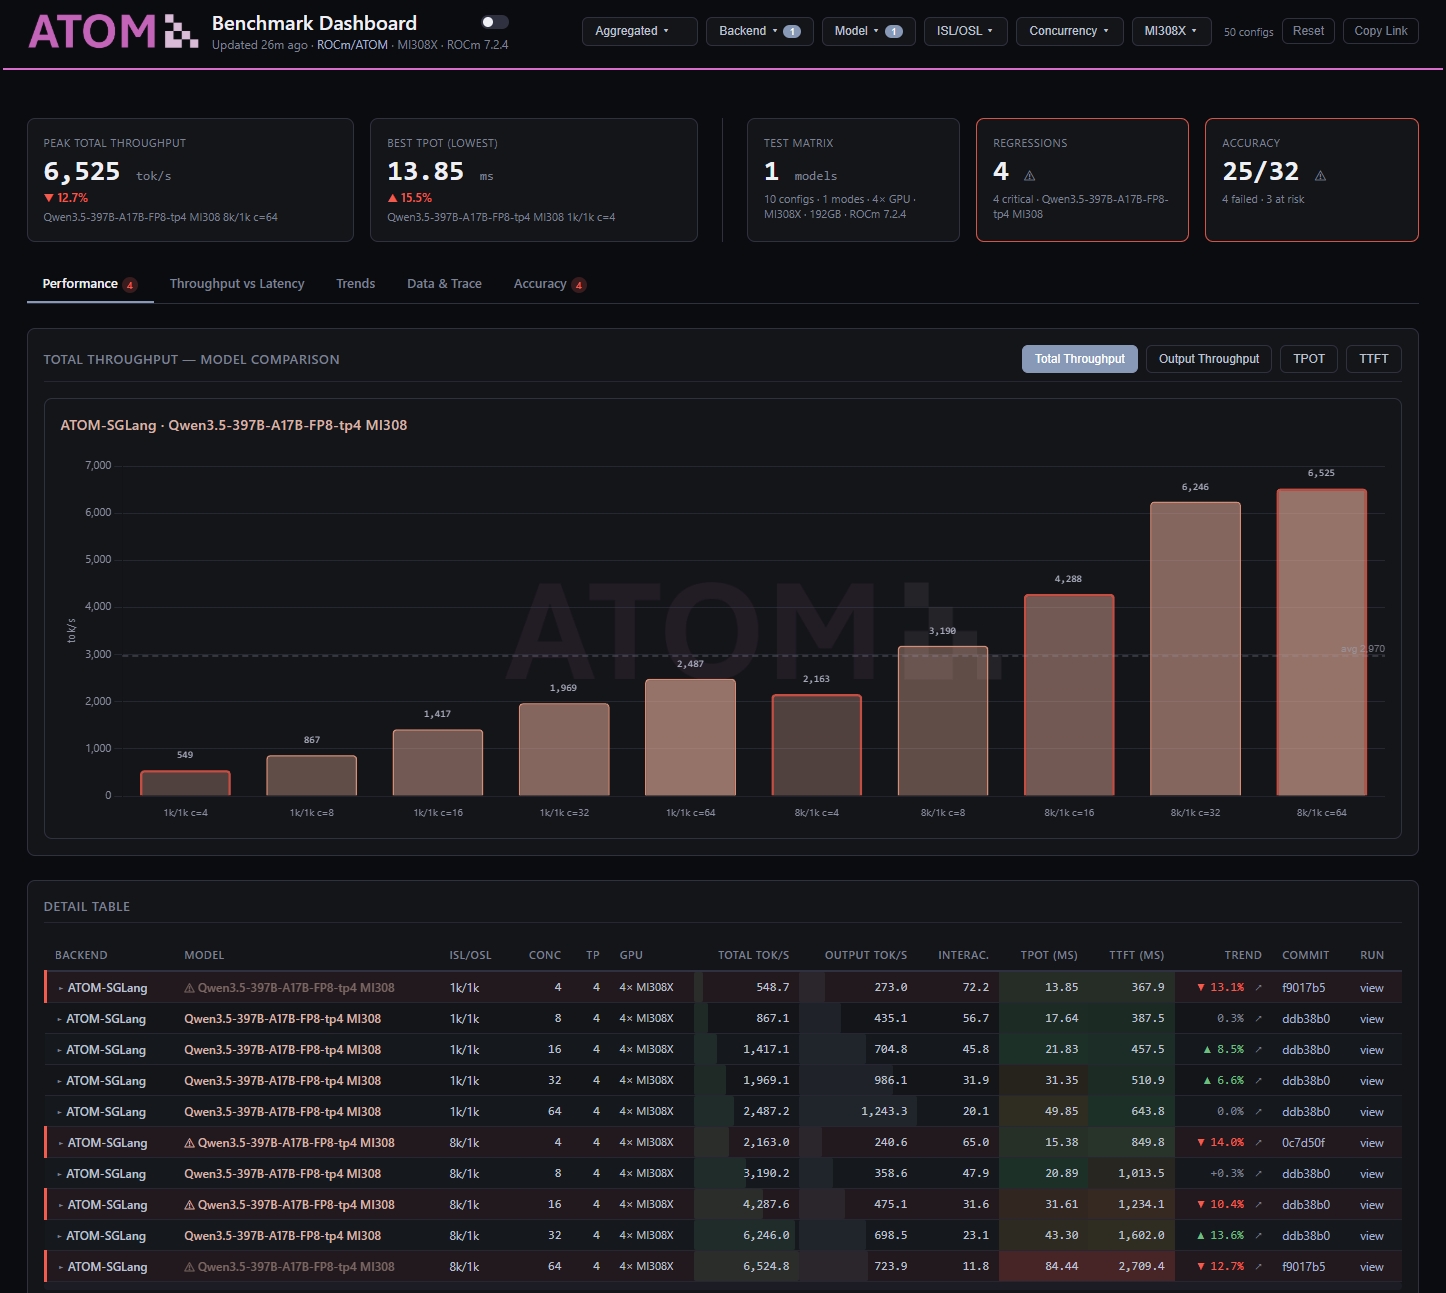The height and width of the screenshot is (1293, 1446).
Task: Open the Model filter dropdown
Action: [x=868, y=31]
